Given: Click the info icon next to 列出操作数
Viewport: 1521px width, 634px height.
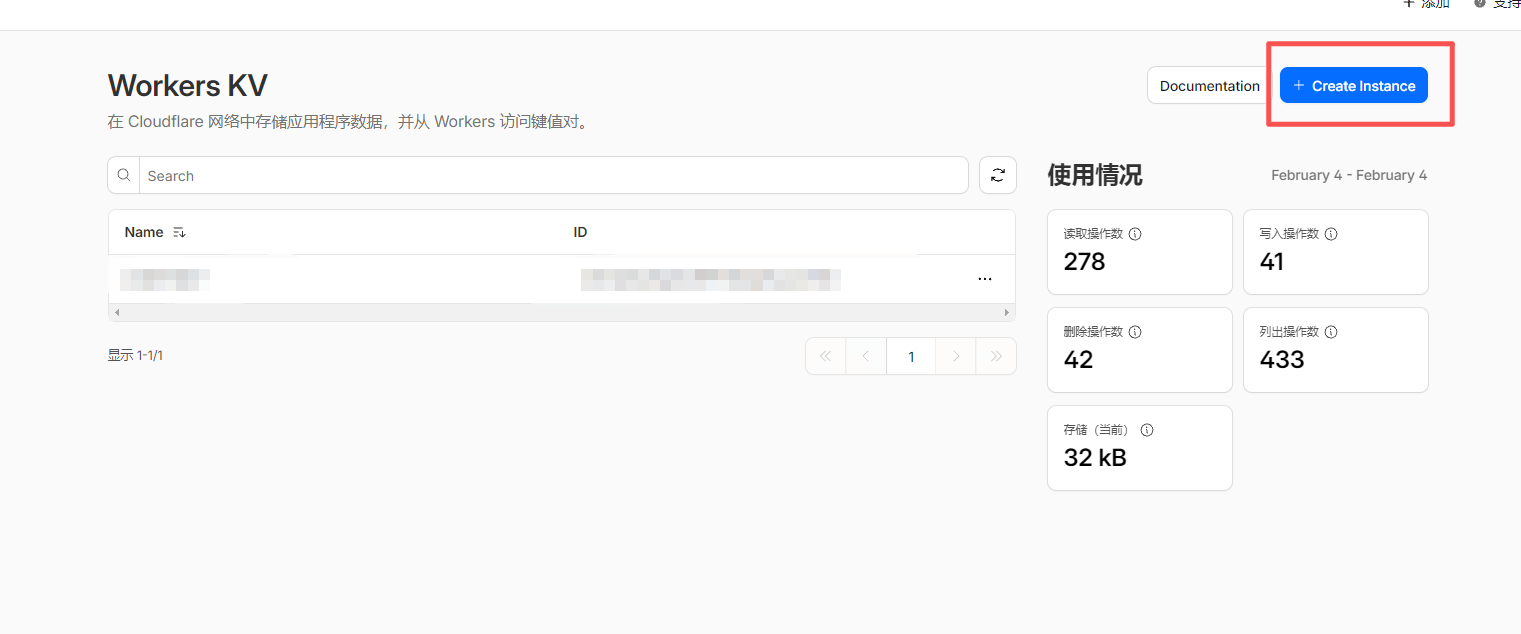Looking at the screenshot, I should click(x=1331, y=332).
